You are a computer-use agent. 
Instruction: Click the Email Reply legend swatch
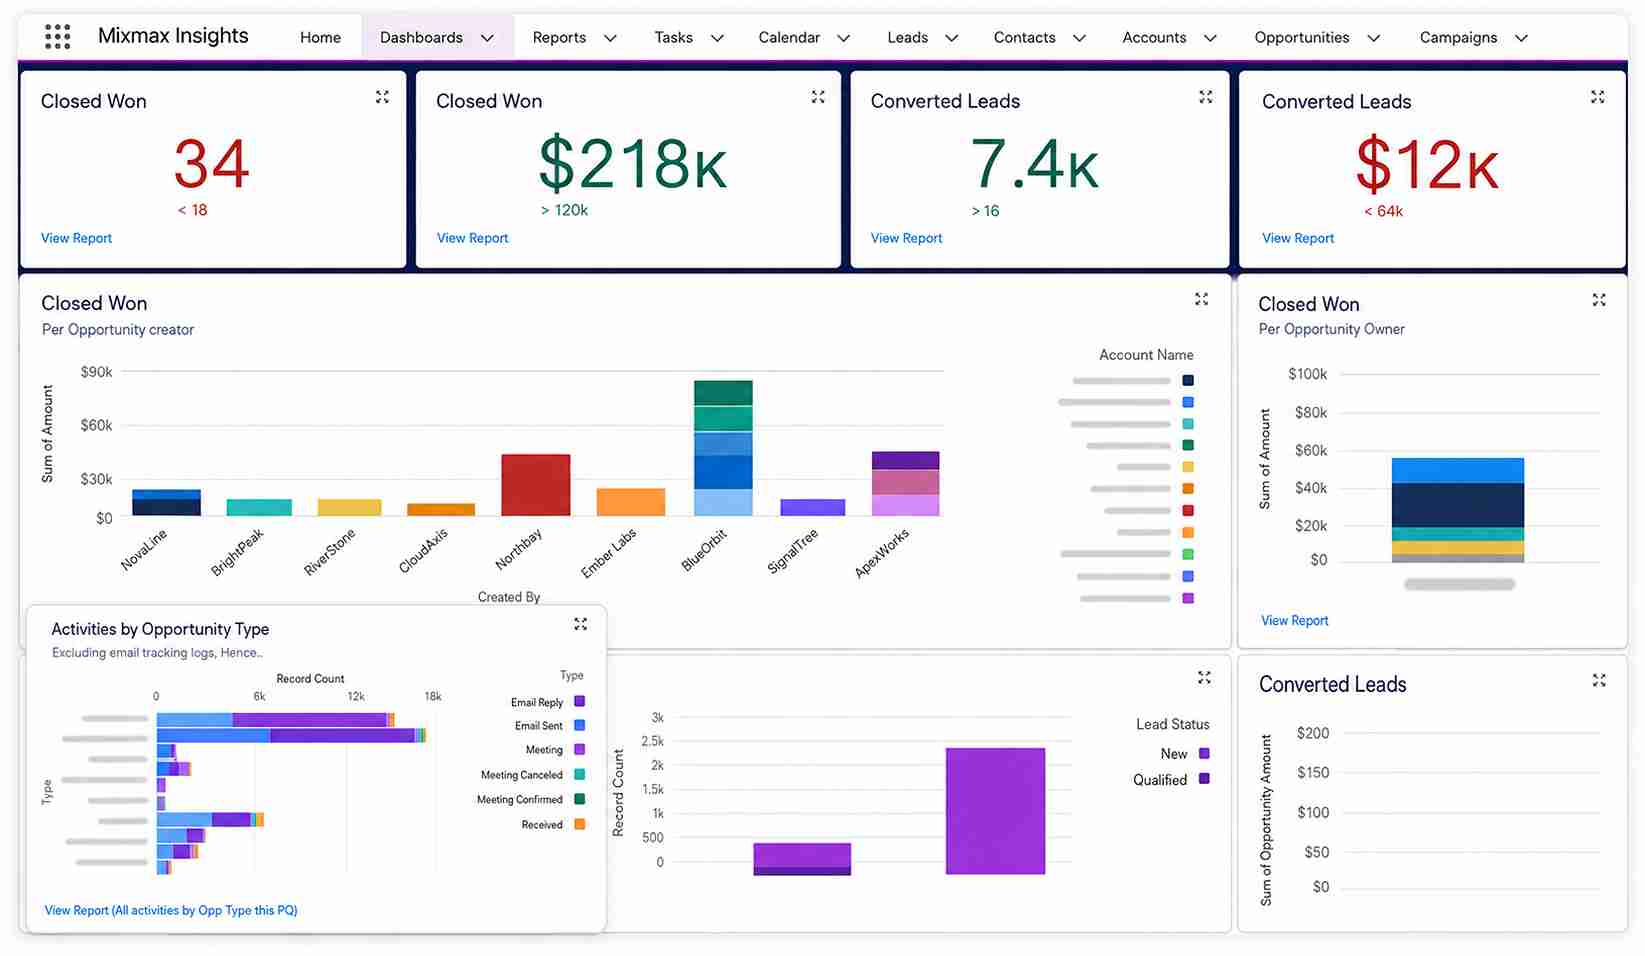point(579,702)
